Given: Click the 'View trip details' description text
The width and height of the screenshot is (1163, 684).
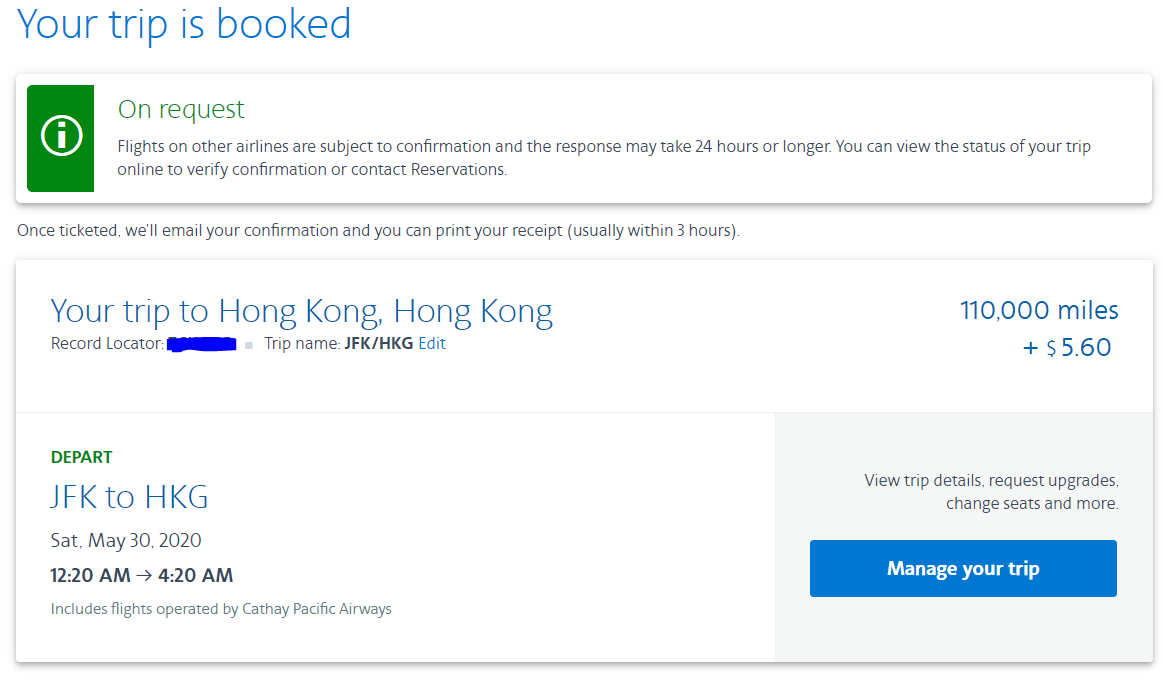Looking at the screenshot, I should pos(992,492).
